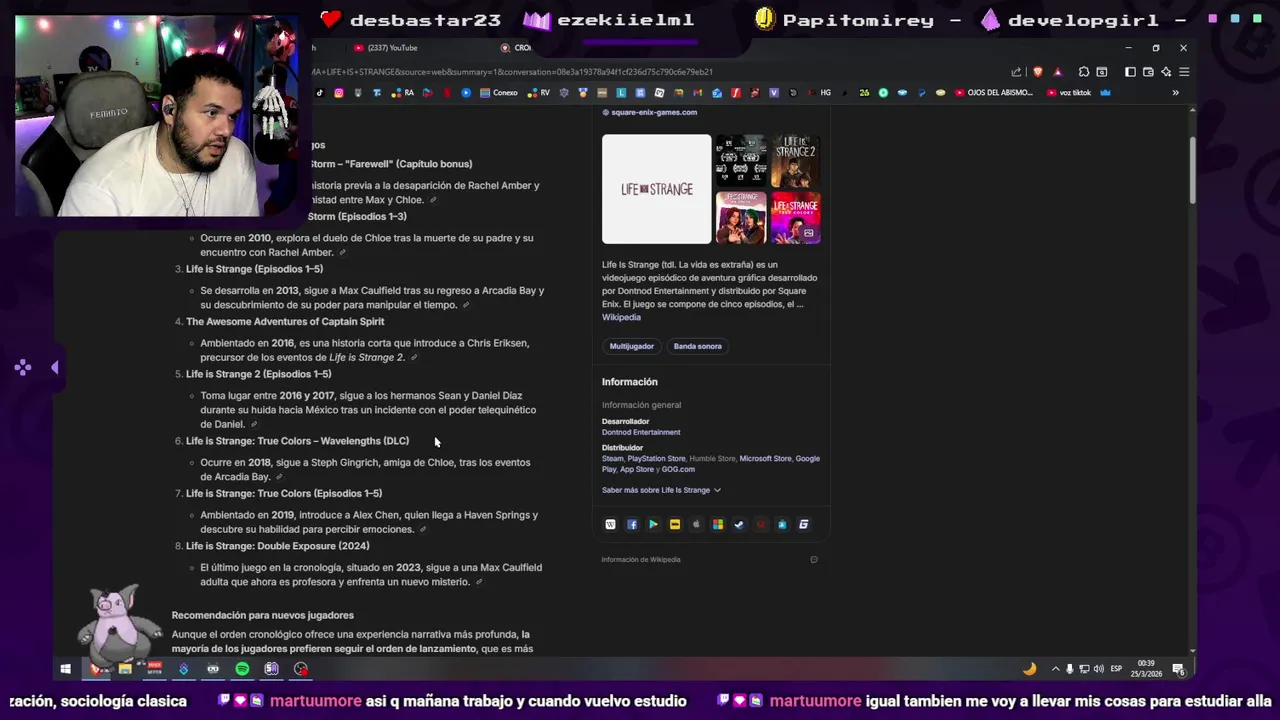Screen dimensions: 1280x720
Task: Open the voz tiktok bookmark
Action: (1070, 93)
